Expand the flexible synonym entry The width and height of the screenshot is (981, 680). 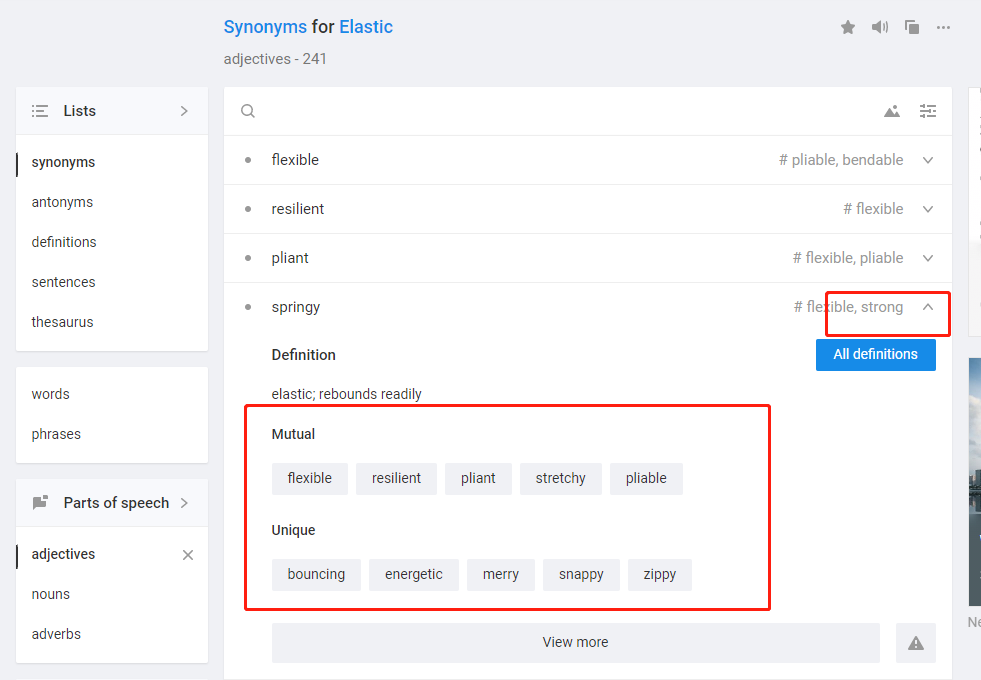(x=928, y=160)
